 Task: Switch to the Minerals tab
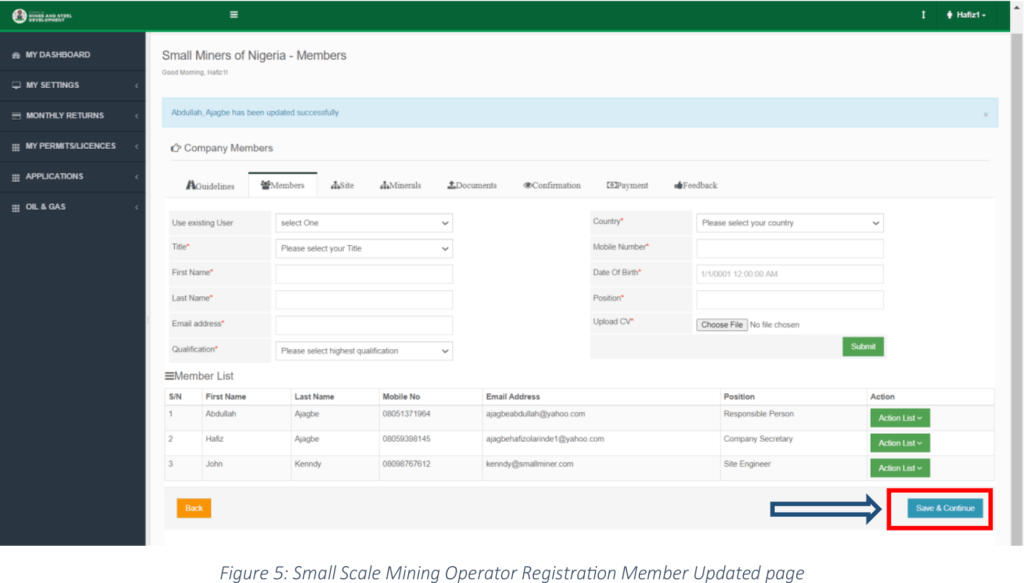coord(400,186)
